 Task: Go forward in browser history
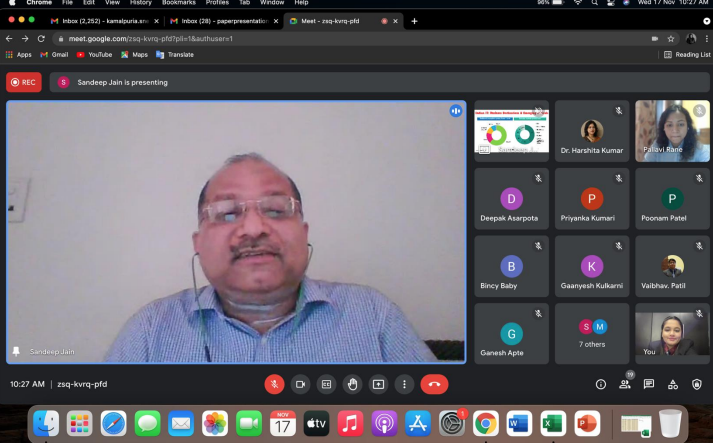pos(25,39)
